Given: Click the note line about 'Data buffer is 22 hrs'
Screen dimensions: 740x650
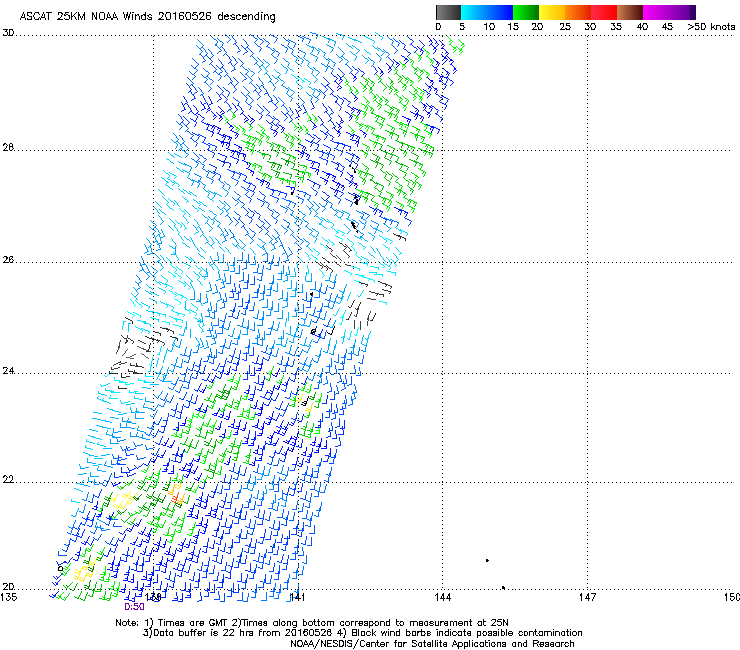Looking at the screenshot, I should pyautogui.click(x=362, y=633).
